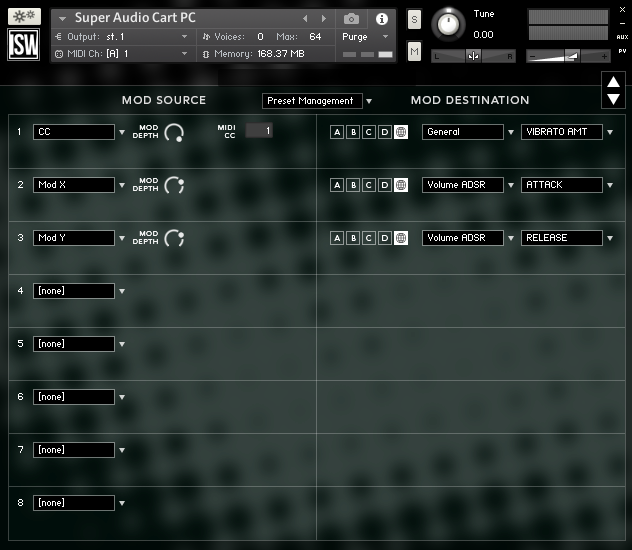Toggle layer D for mod row 3
Image resolution: width=632 pixels, height=550 pixels.
385,238
